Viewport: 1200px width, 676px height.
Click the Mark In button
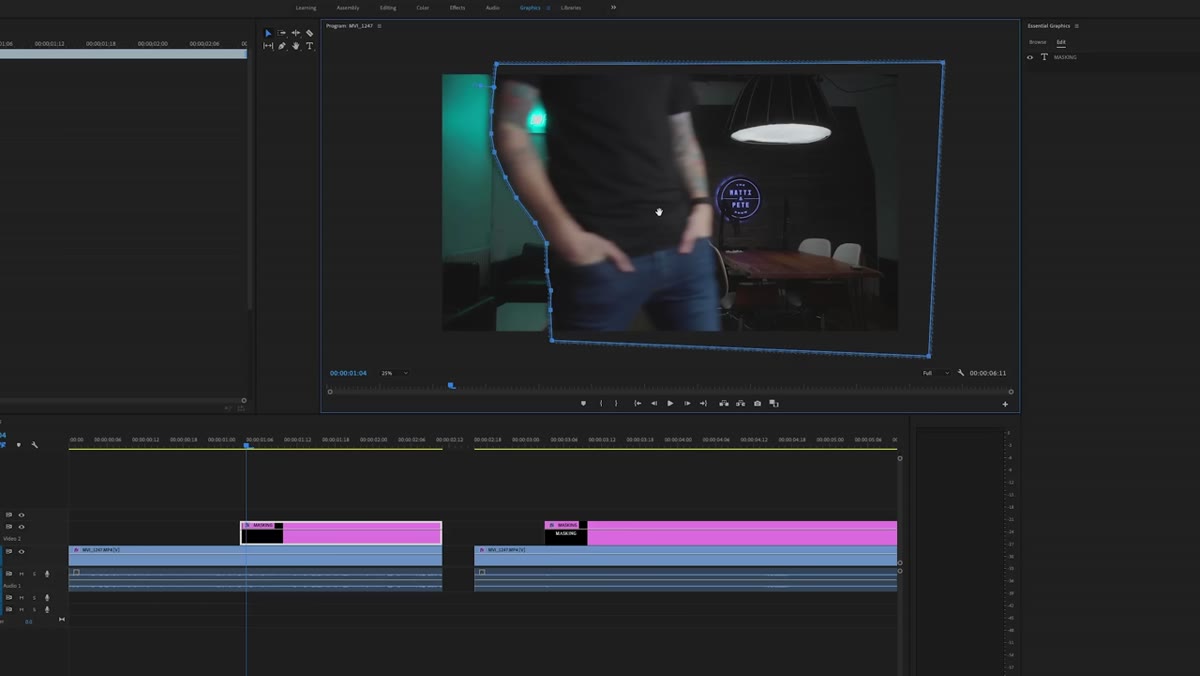click(601, 403)
